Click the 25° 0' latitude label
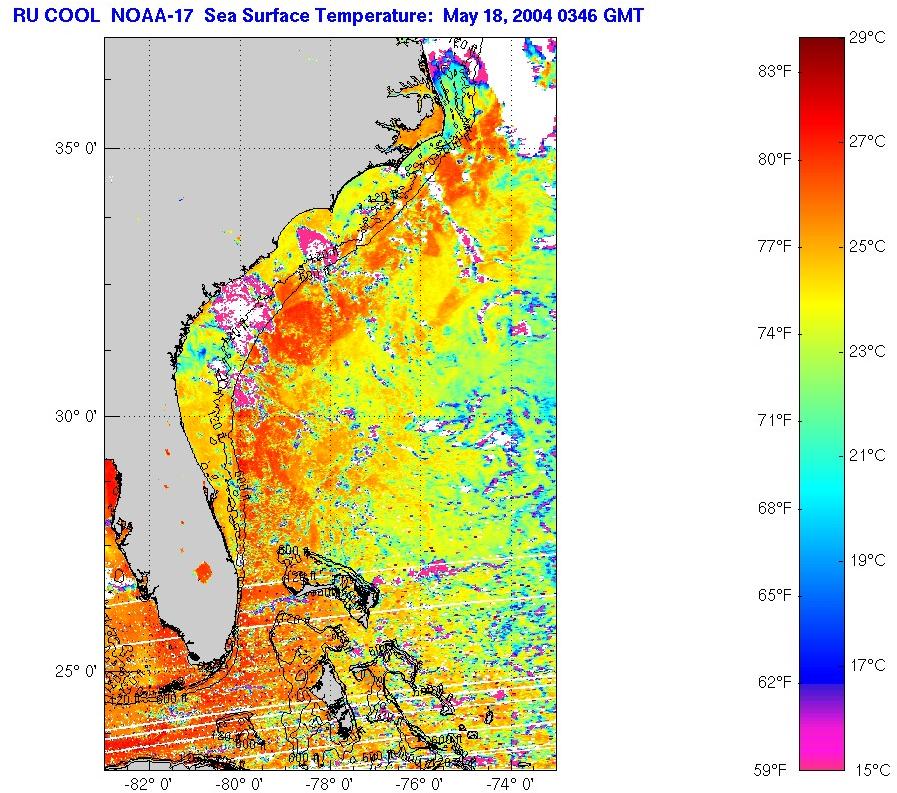Screen dimensions: 897x793 75,670
